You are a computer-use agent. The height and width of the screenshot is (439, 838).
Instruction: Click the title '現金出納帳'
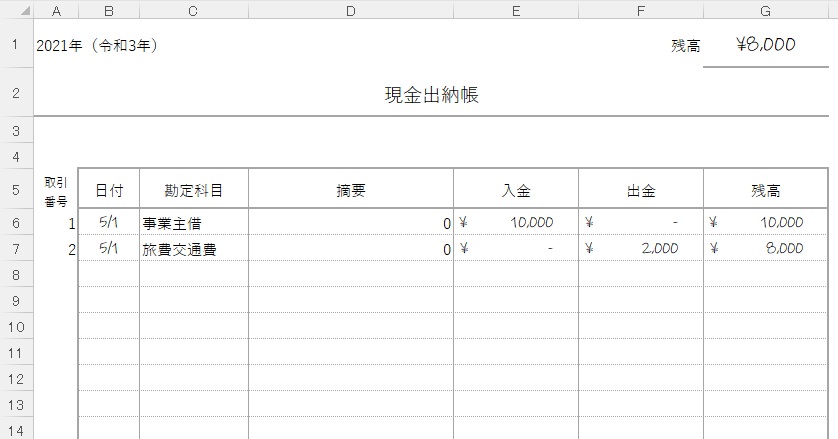click(431, 95)
